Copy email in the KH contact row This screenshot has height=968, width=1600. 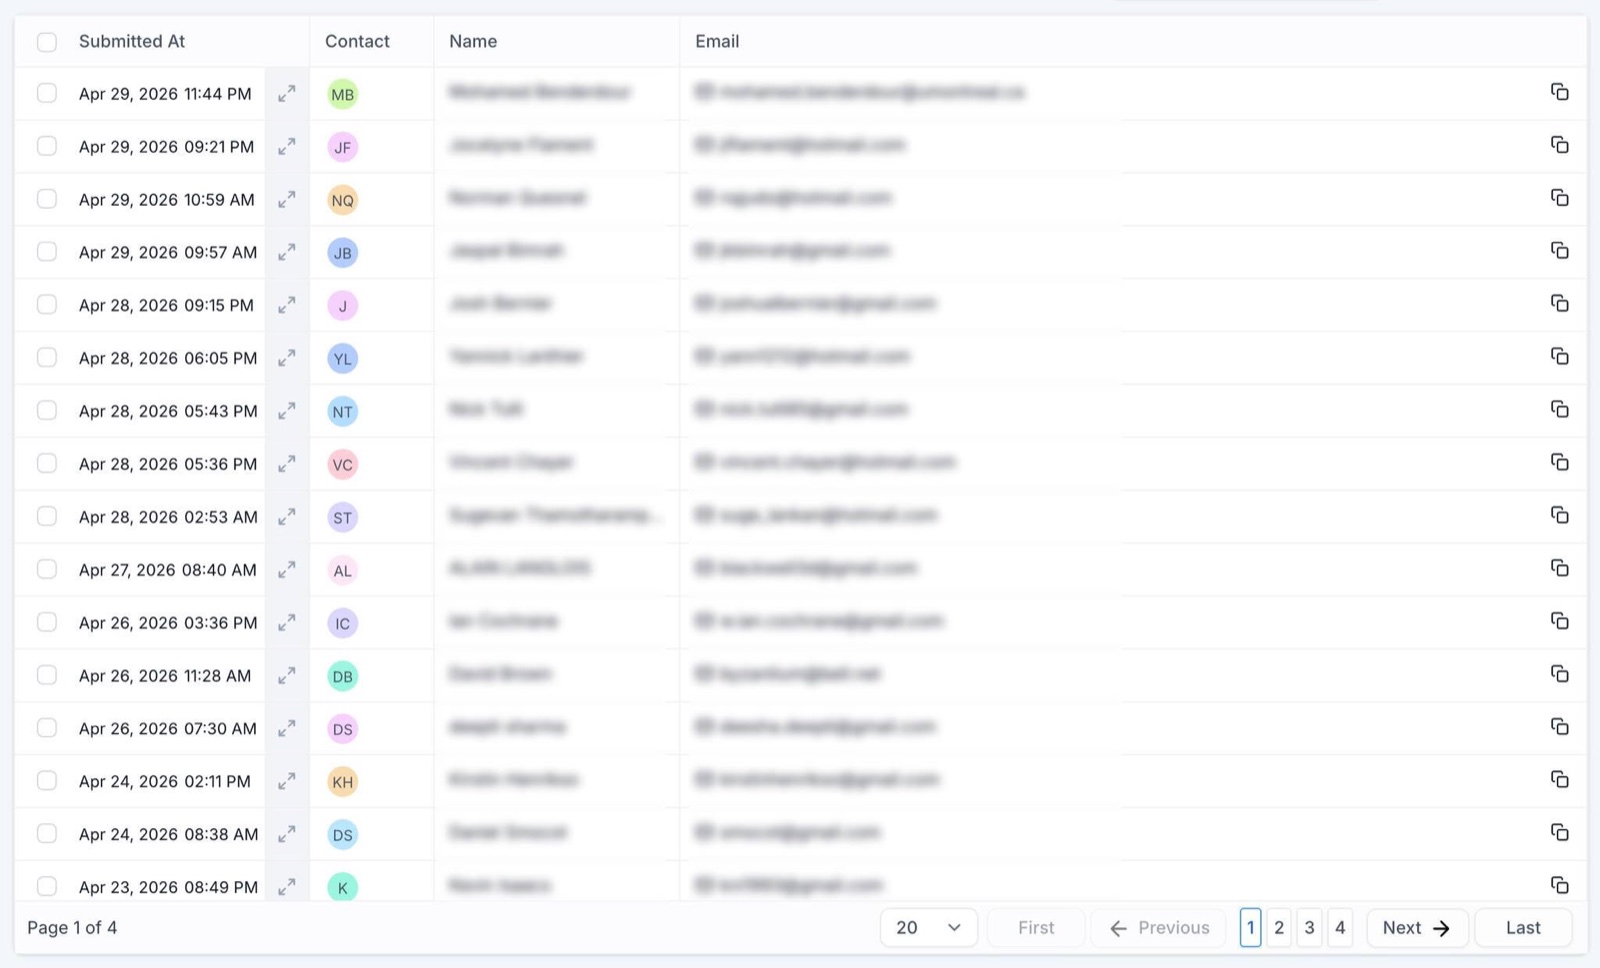click(1560, 779)
